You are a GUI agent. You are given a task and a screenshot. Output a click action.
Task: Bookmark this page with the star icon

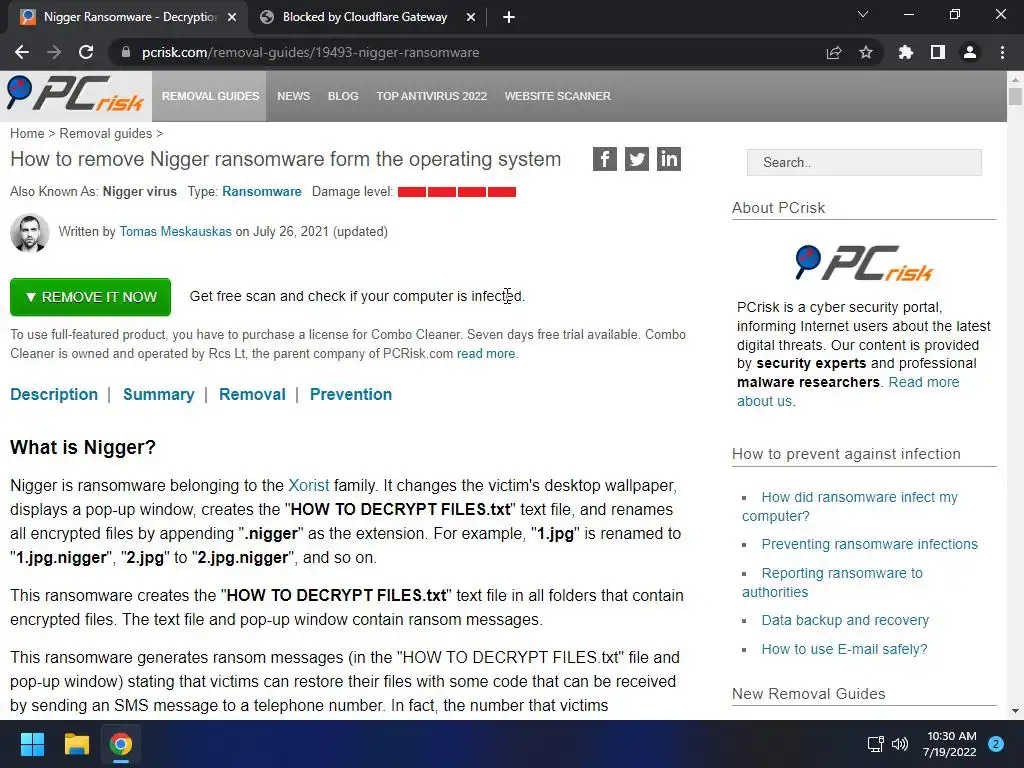(866, 52)
